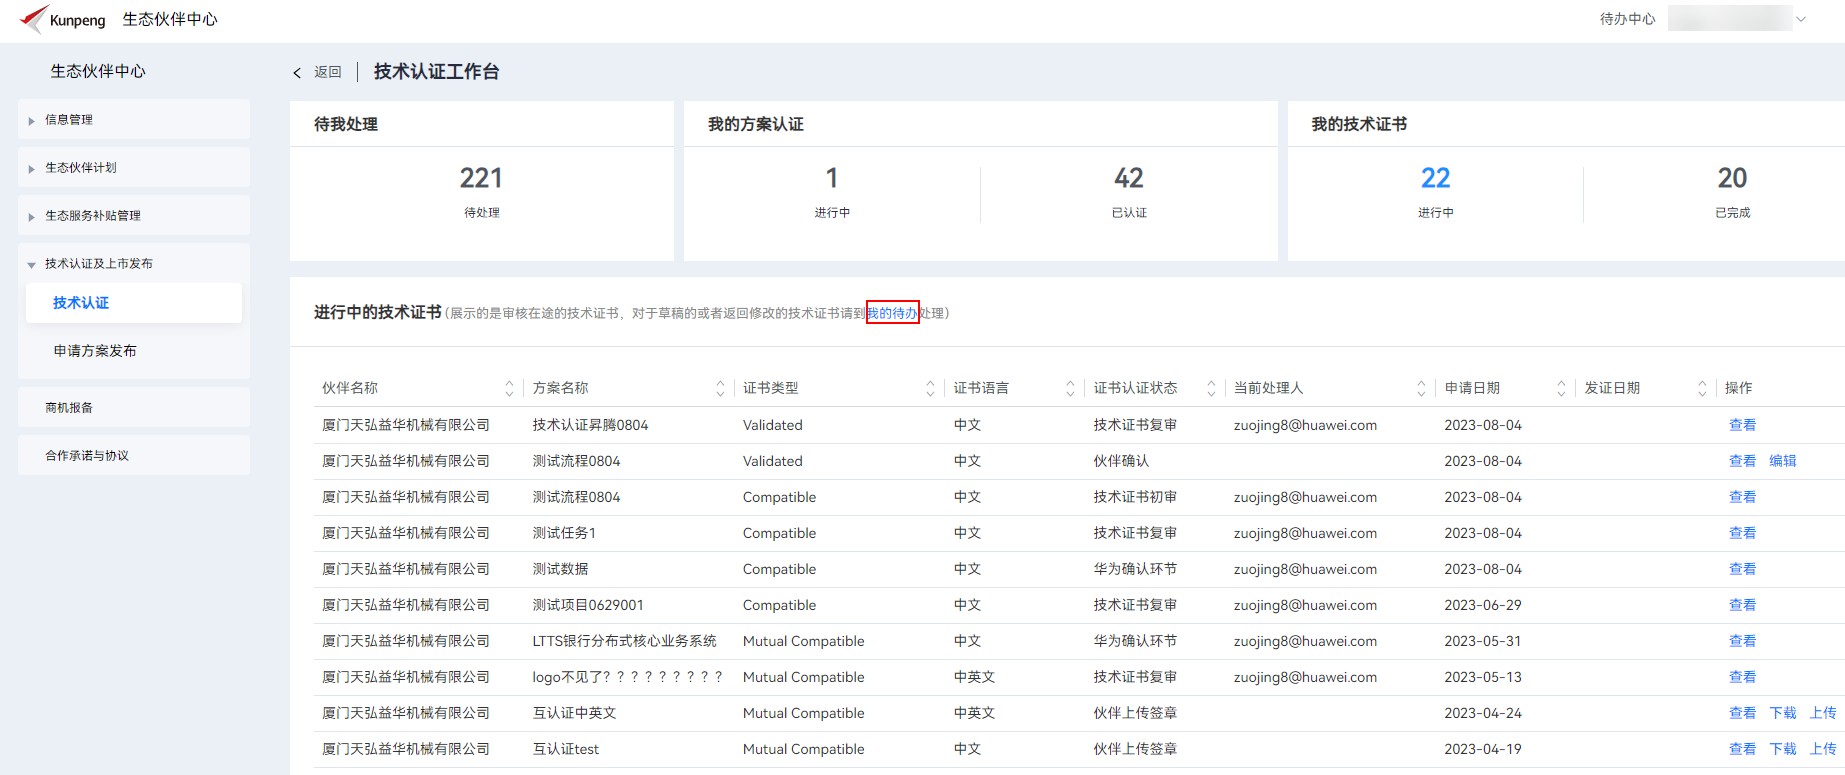1845x775 pixels.
Task: Click 编辑 in the 伙伴确认 row
Action: point(1783,461)
